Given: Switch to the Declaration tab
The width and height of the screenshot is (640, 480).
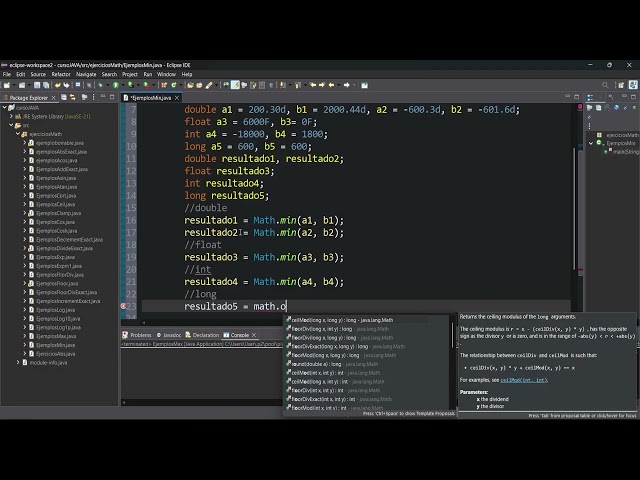Looking at the screenshot, I should tap(202, 335).
